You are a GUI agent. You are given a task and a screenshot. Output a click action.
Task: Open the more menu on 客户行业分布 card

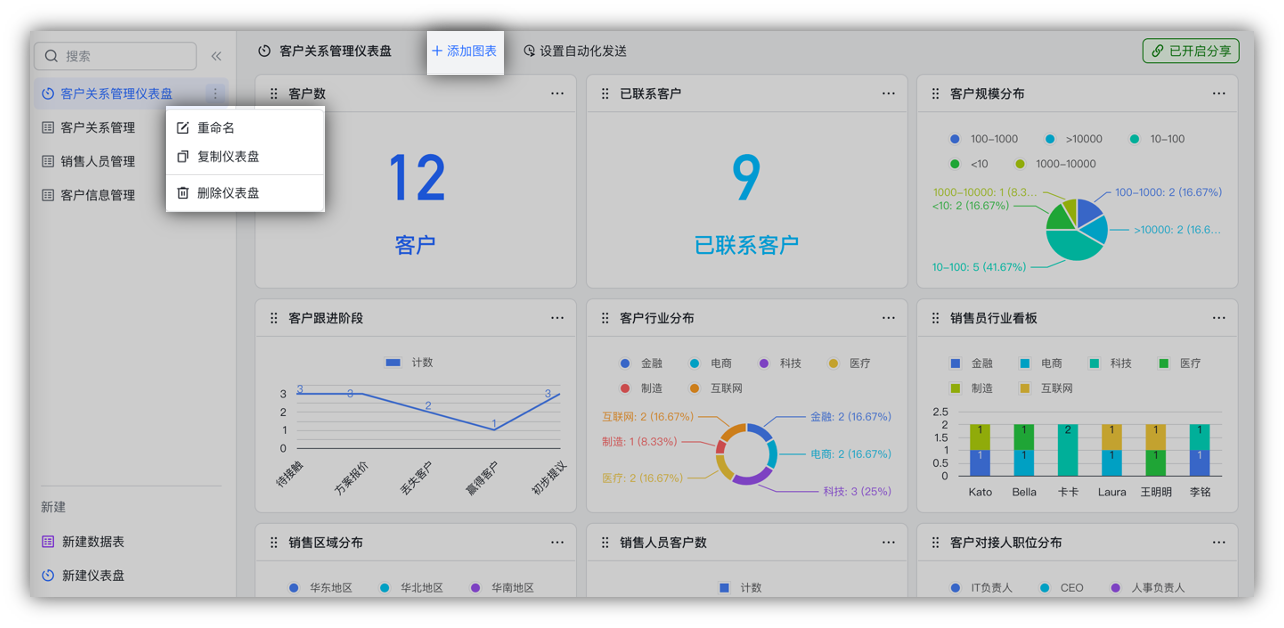(x=888, y=318)
